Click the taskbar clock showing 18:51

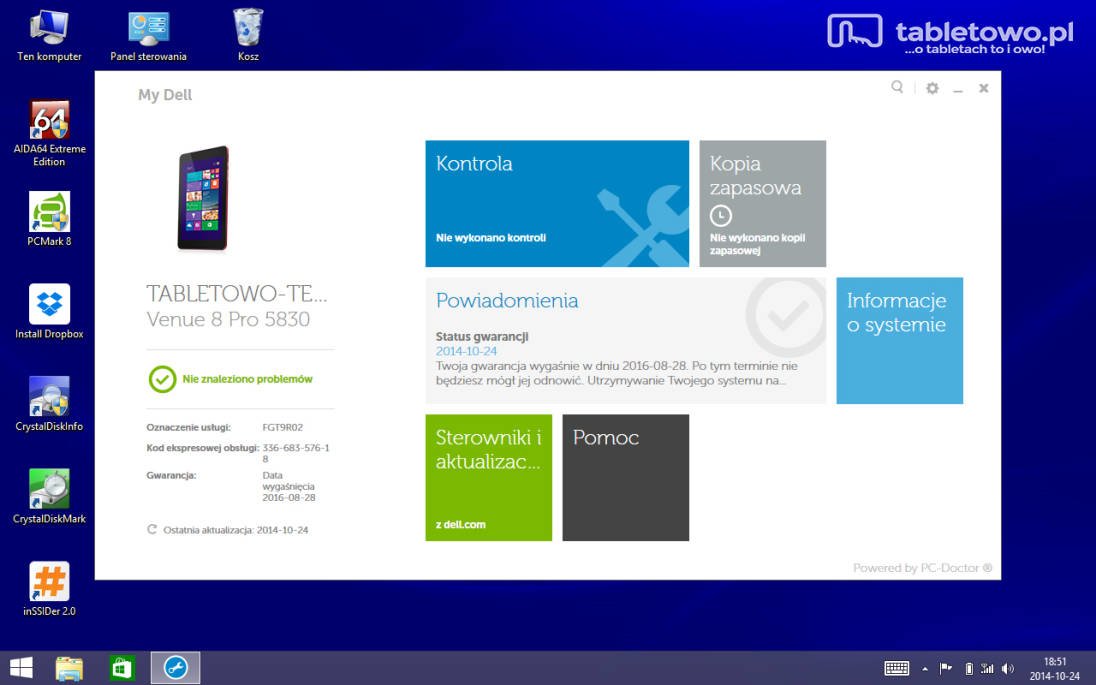(x=1055, y=668)
